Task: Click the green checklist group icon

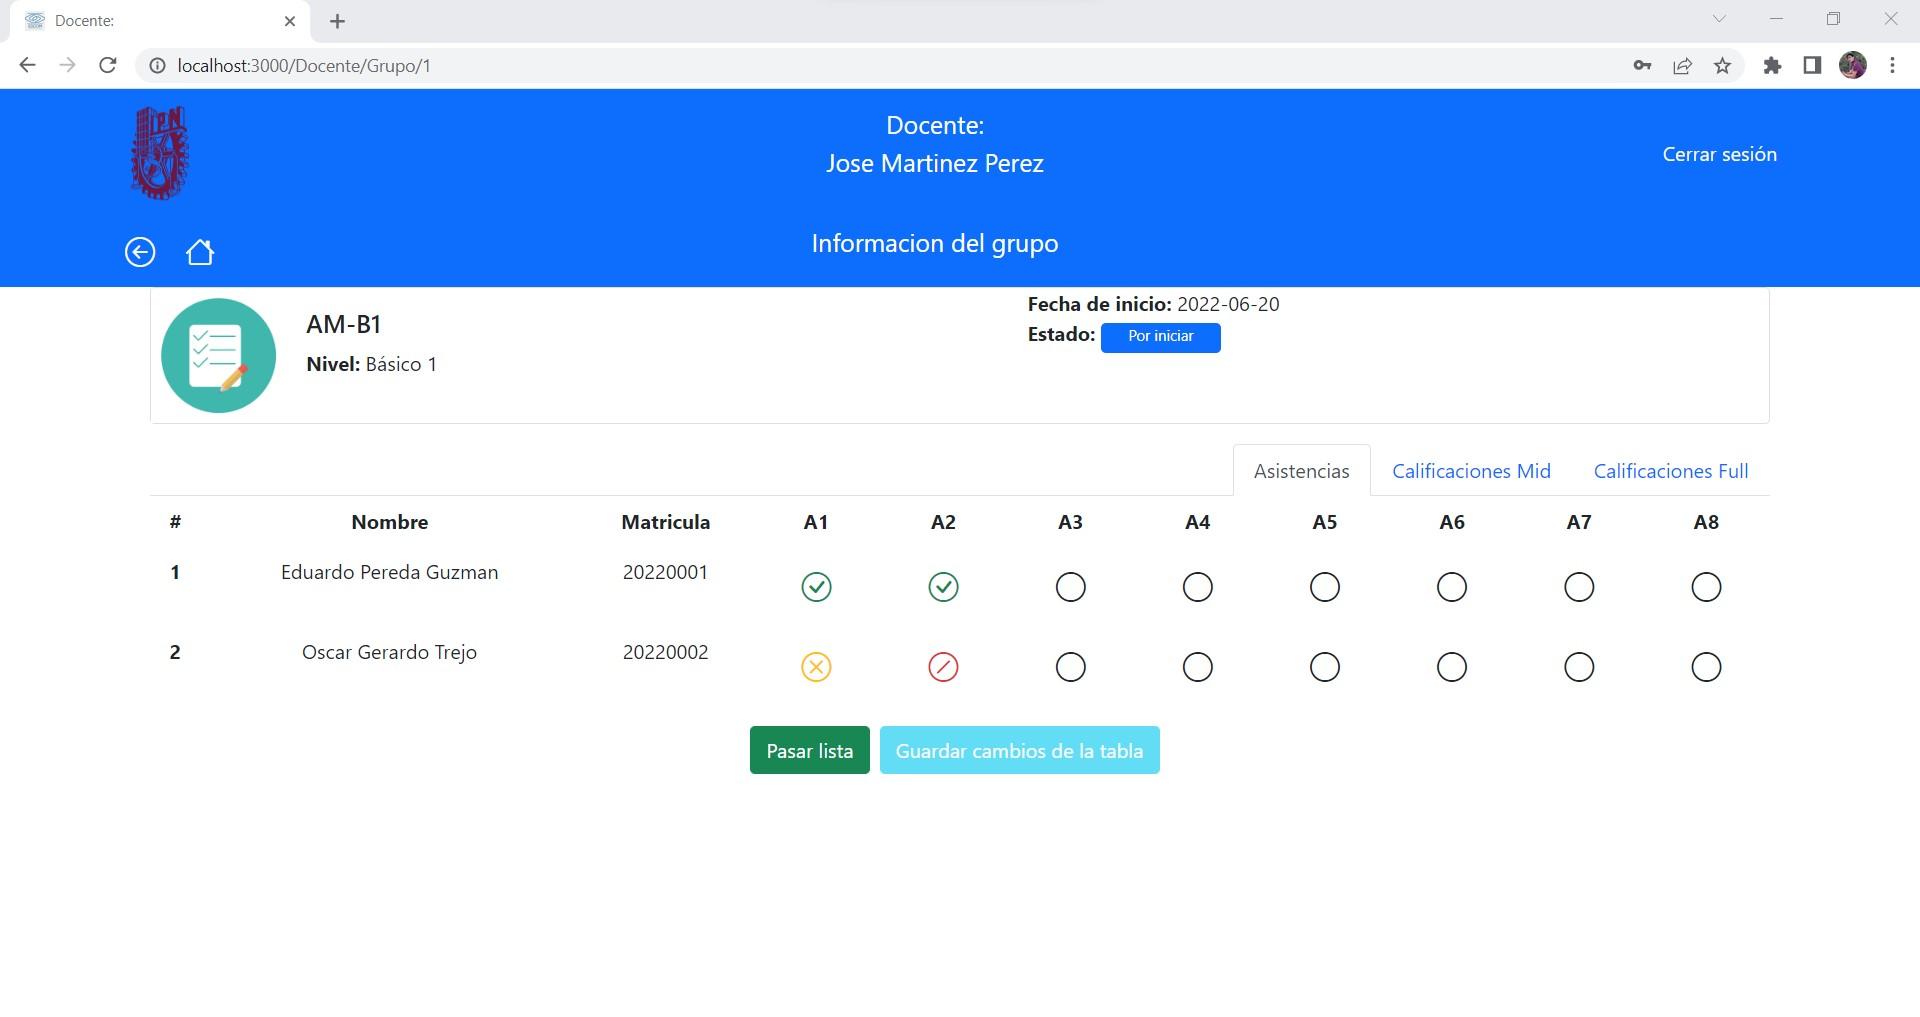Action: point(218,355)
